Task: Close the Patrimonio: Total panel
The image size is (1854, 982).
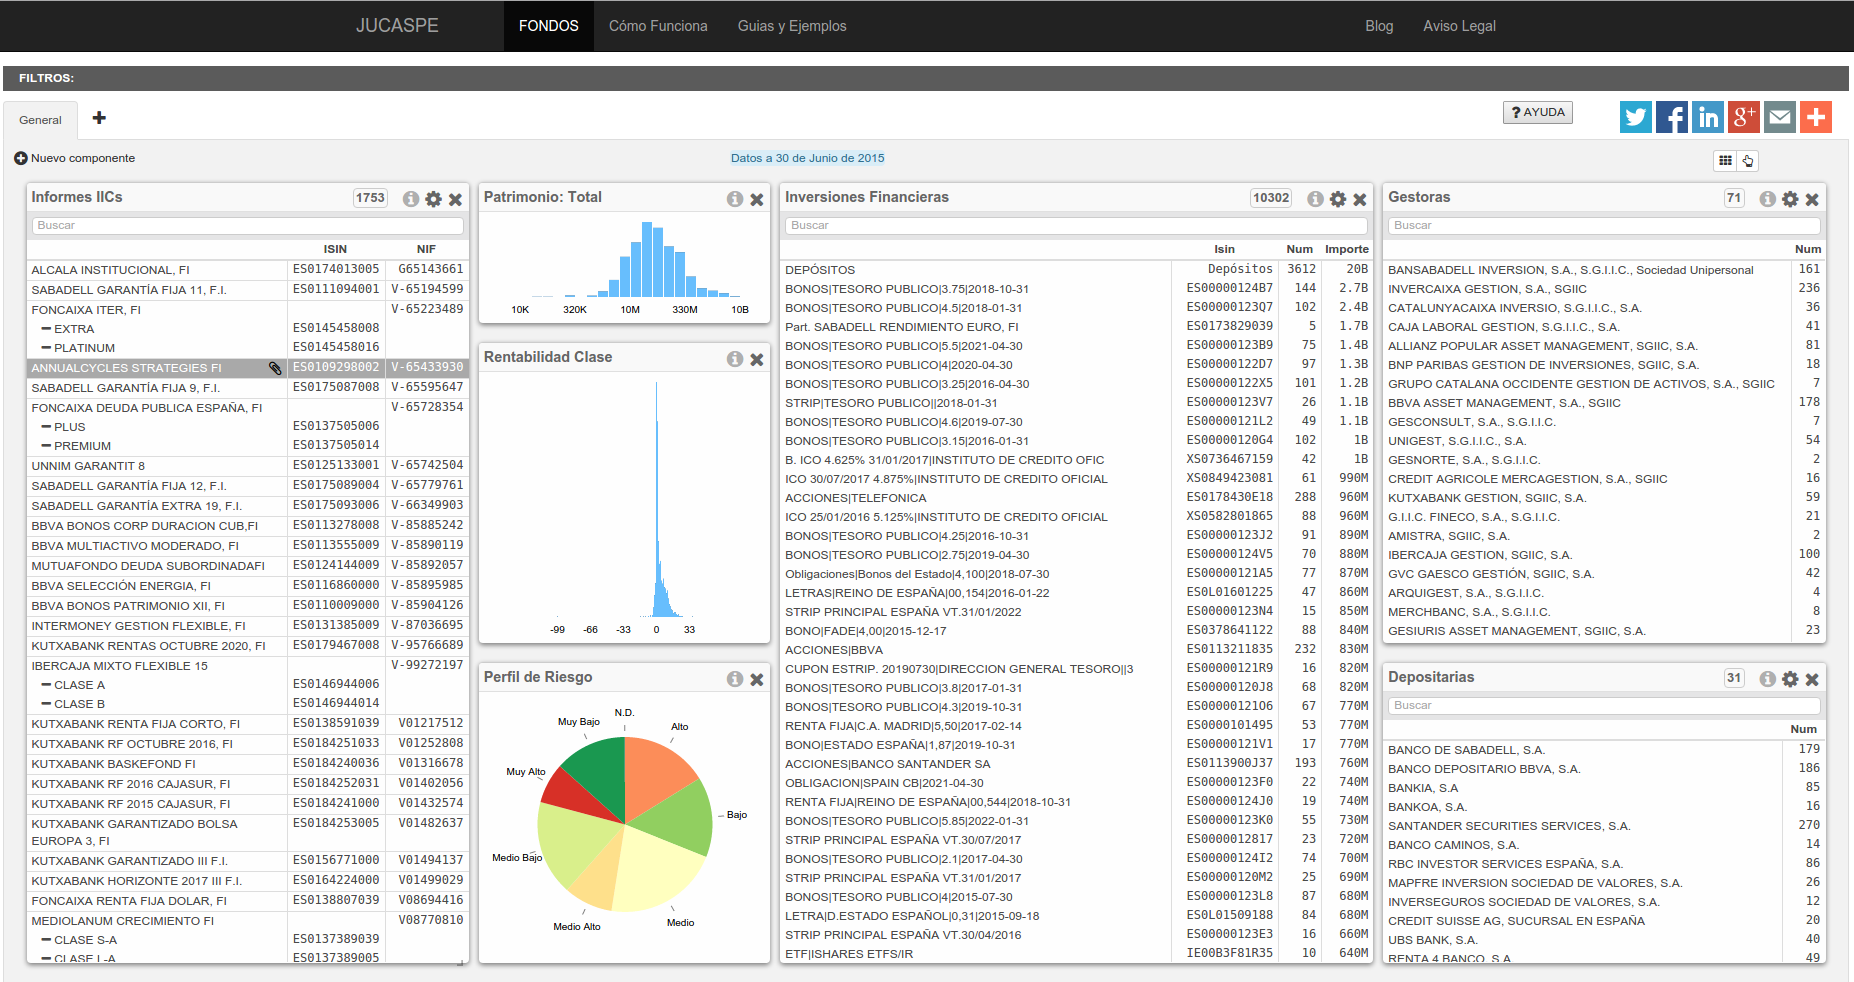Action: click(757, 199)
